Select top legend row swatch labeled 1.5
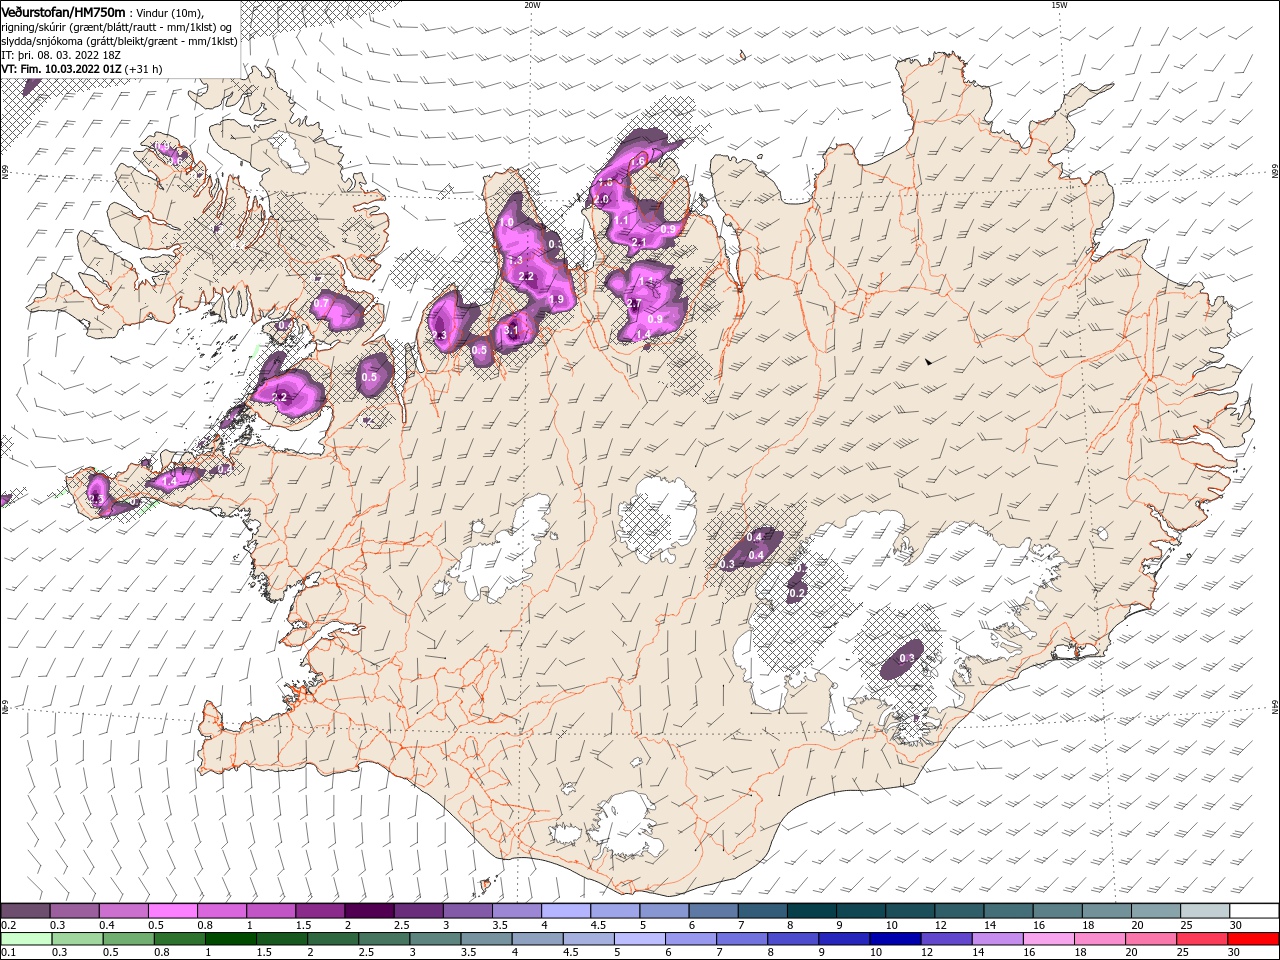Image resolution: width=1280 pixels, height=960 pixels. pyautogui.click(x=319, y=911)
